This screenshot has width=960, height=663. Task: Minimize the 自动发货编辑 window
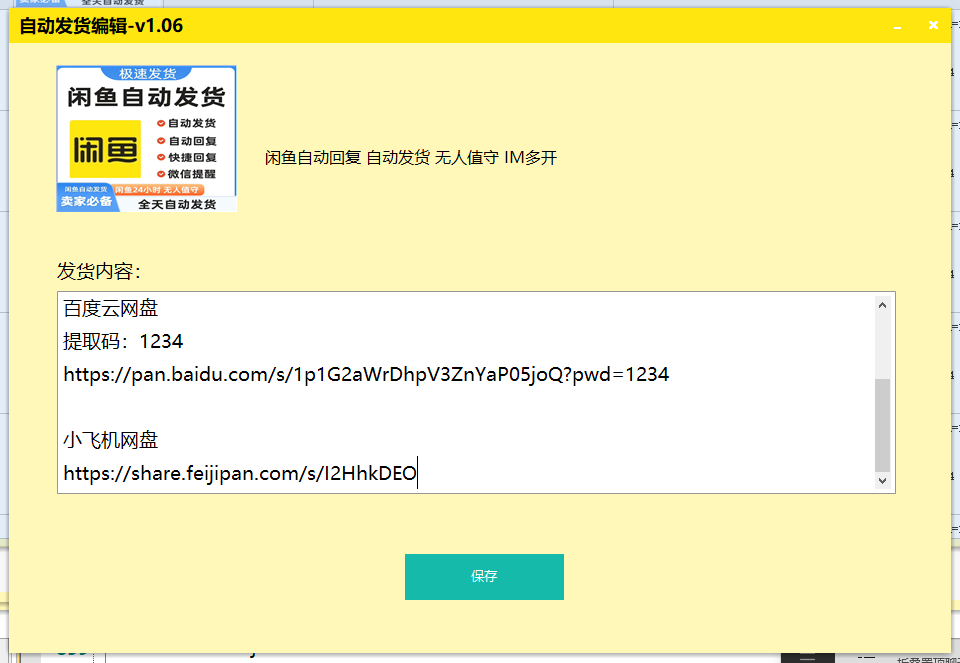pos(898,26)
